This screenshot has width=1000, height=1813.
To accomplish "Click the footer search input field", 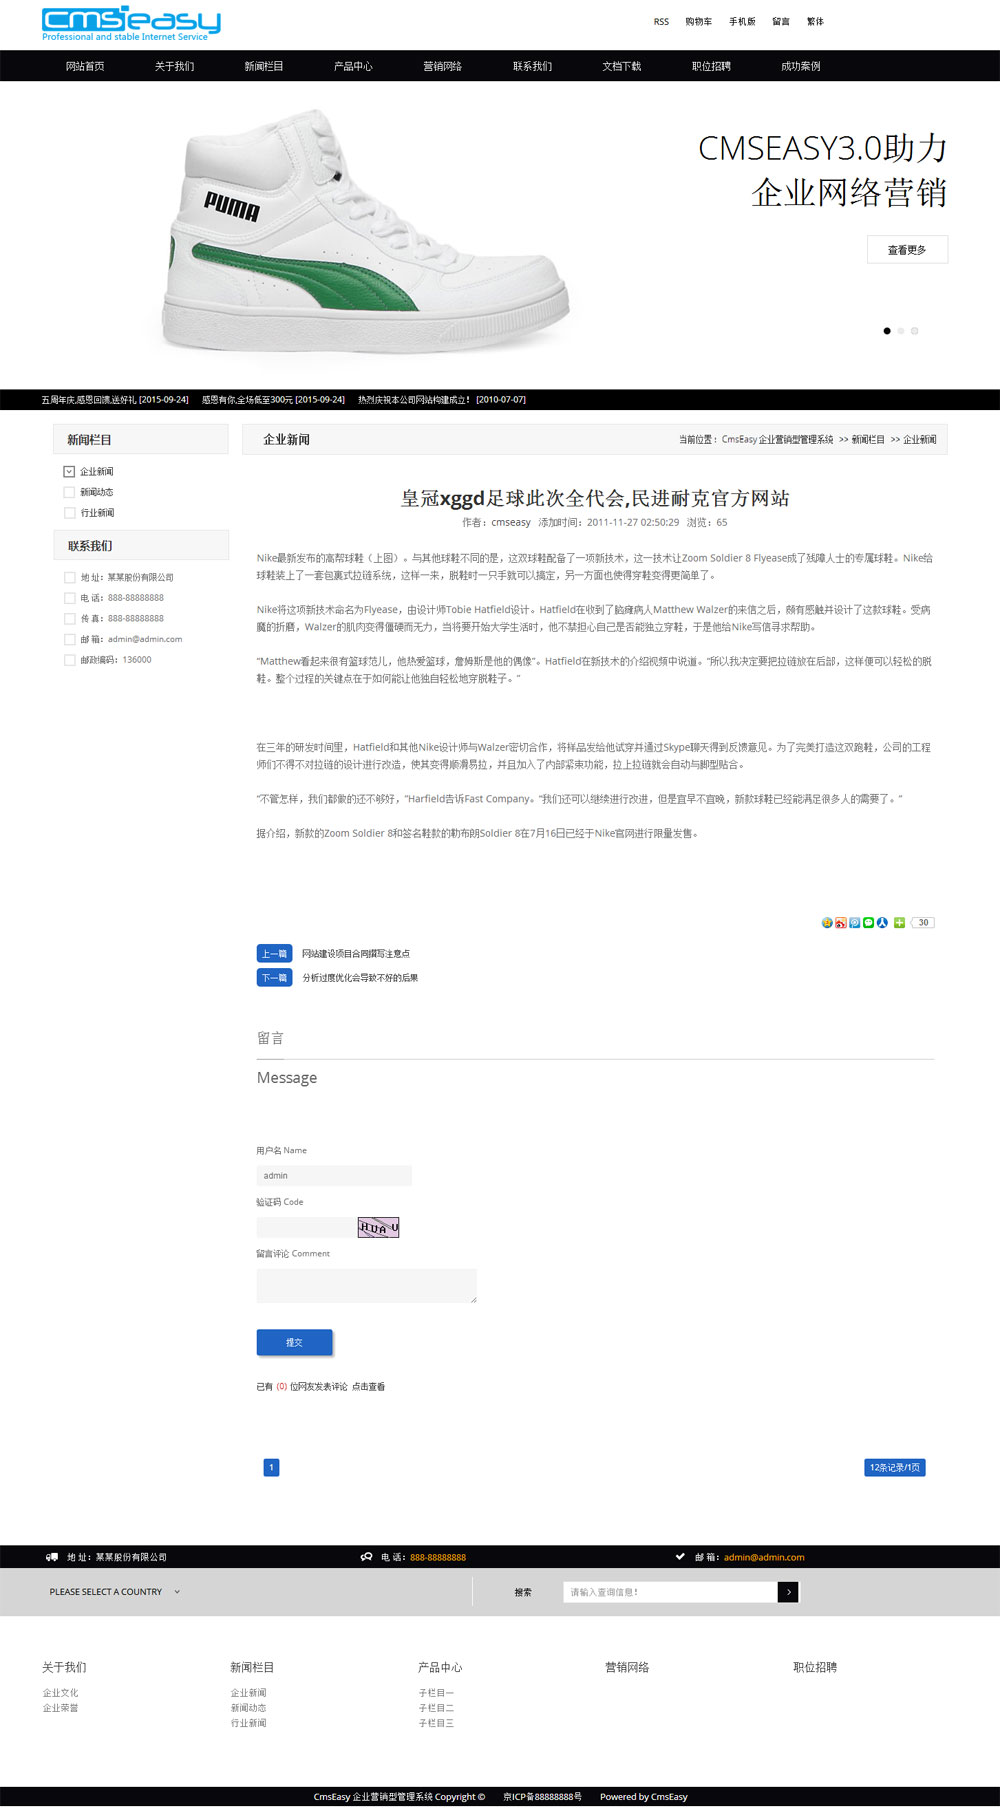I will (671, 1592).
